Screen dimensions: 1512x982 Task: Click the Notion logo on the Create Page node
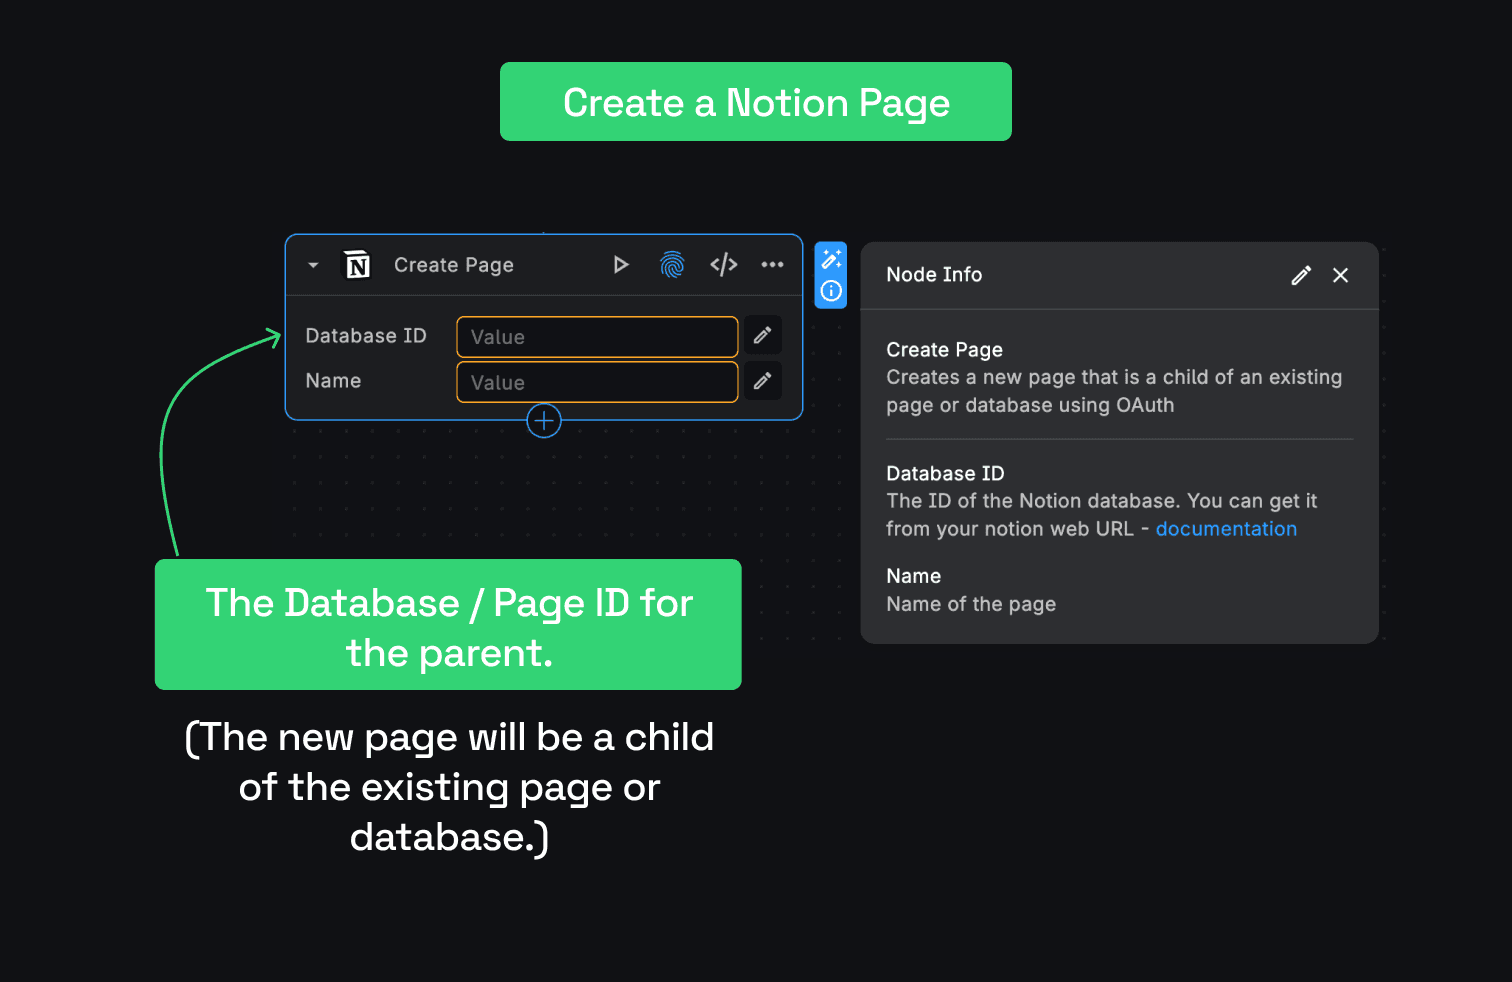pos(357,264)
